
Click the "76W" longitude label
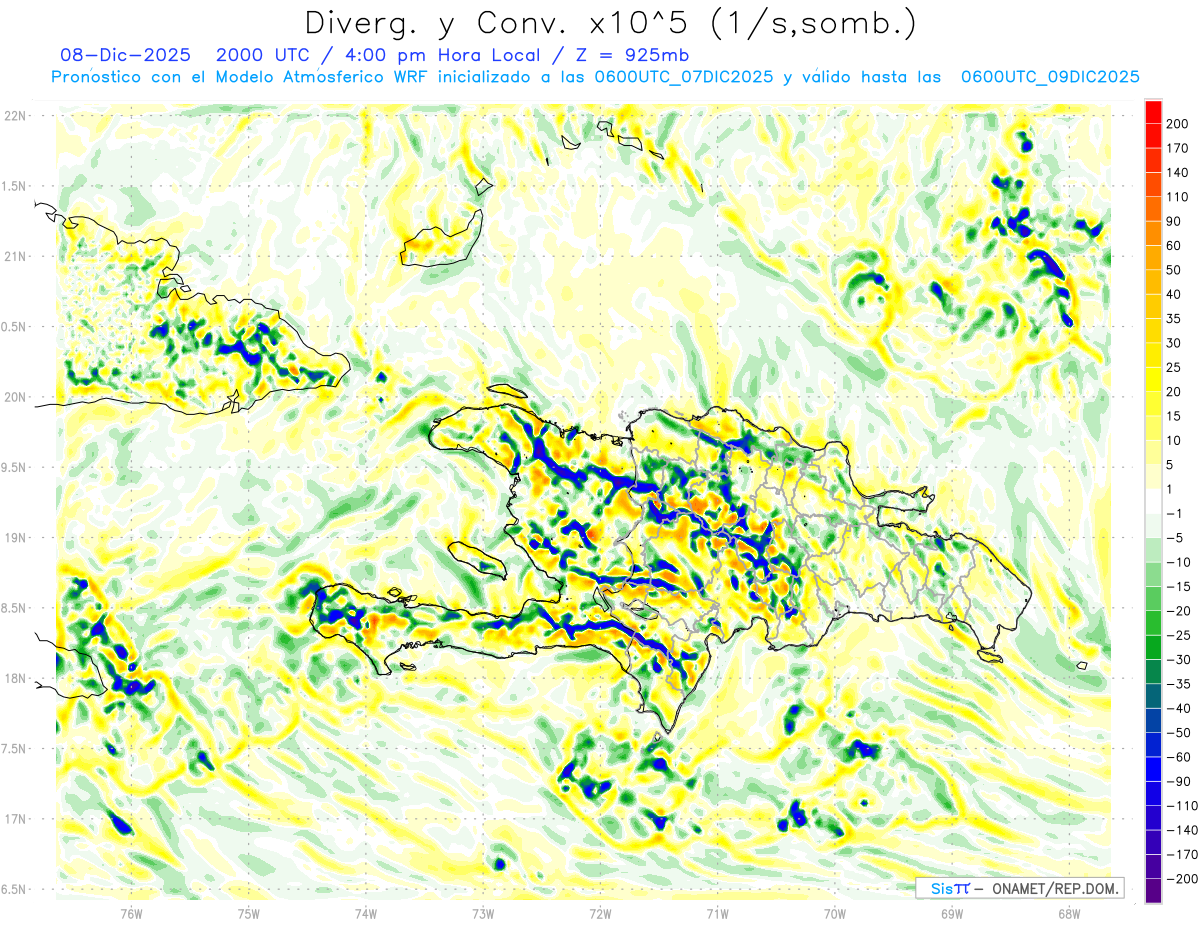pyautogui.click(x=132, y=913)
